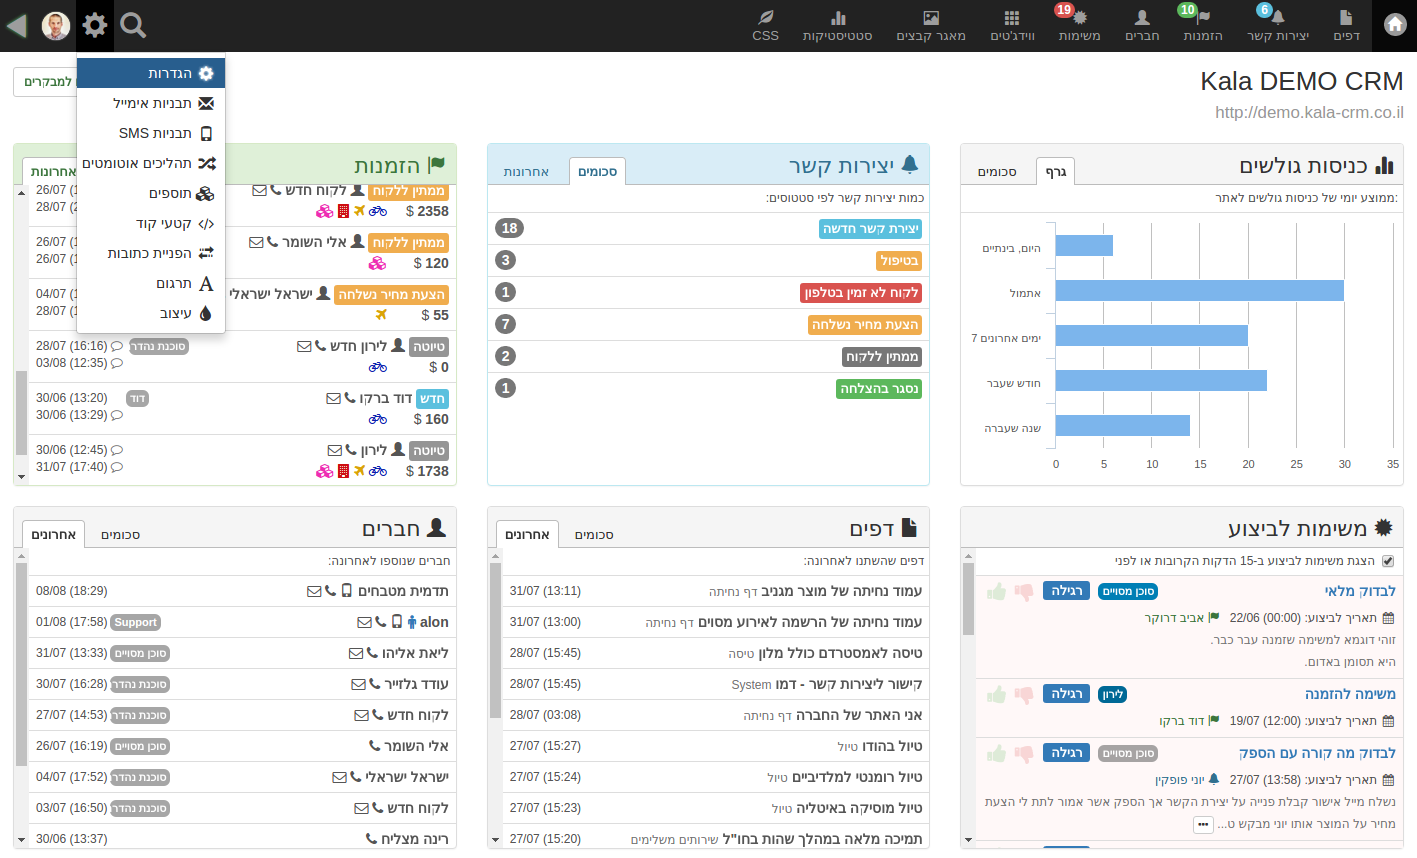Click the אתמול bar in the visitors chart
This screenshot has width=1417, height=858.
(1200, 291)
